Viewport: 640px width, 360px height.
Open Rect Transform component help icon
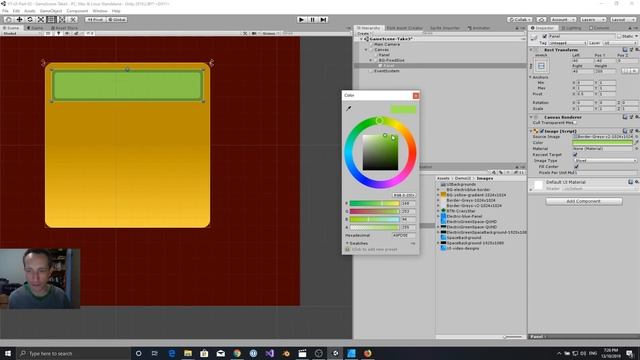tap(625, 50)
